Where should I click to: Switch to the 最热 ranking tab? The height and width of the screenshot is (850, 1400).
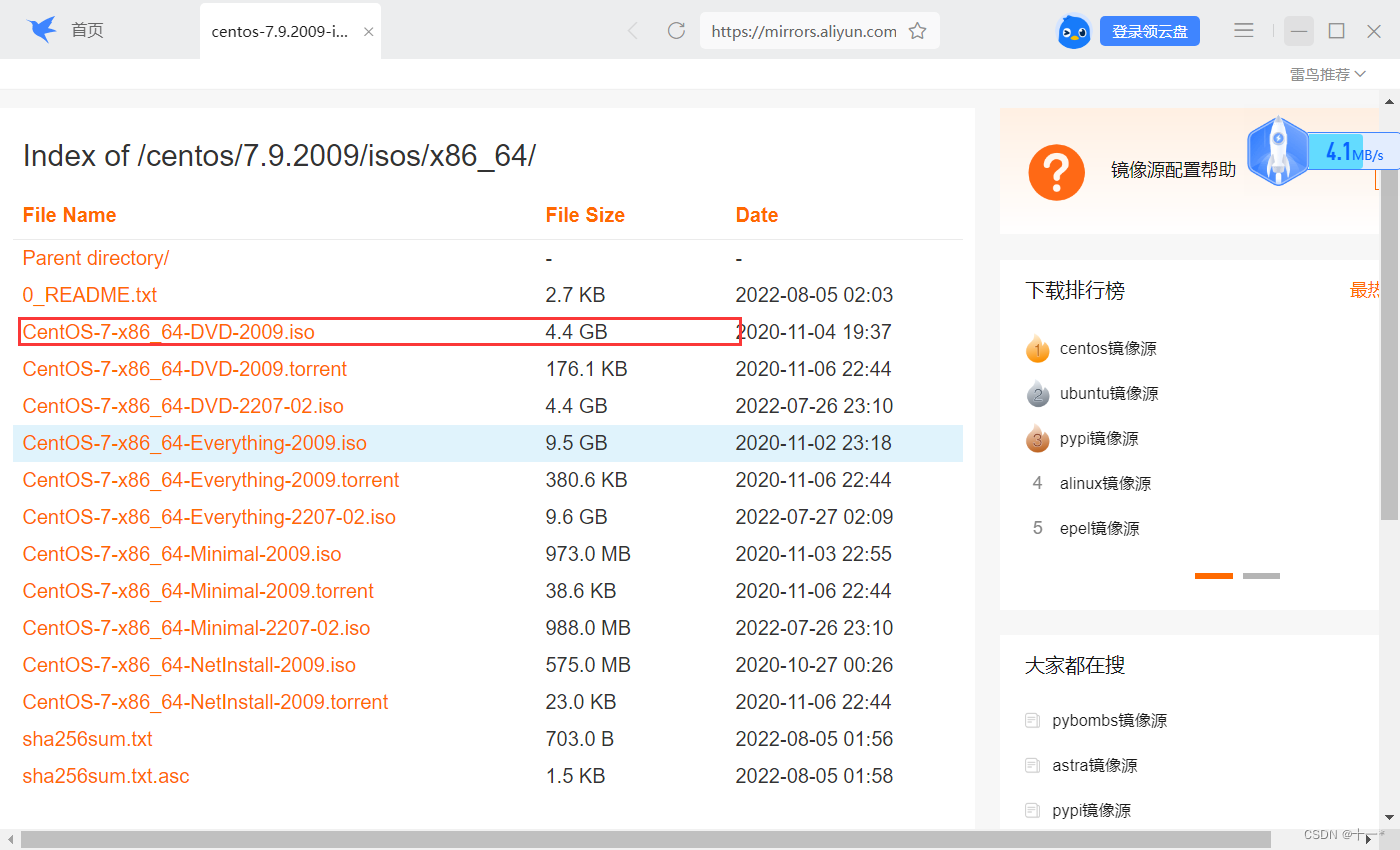click(1366, 290)
